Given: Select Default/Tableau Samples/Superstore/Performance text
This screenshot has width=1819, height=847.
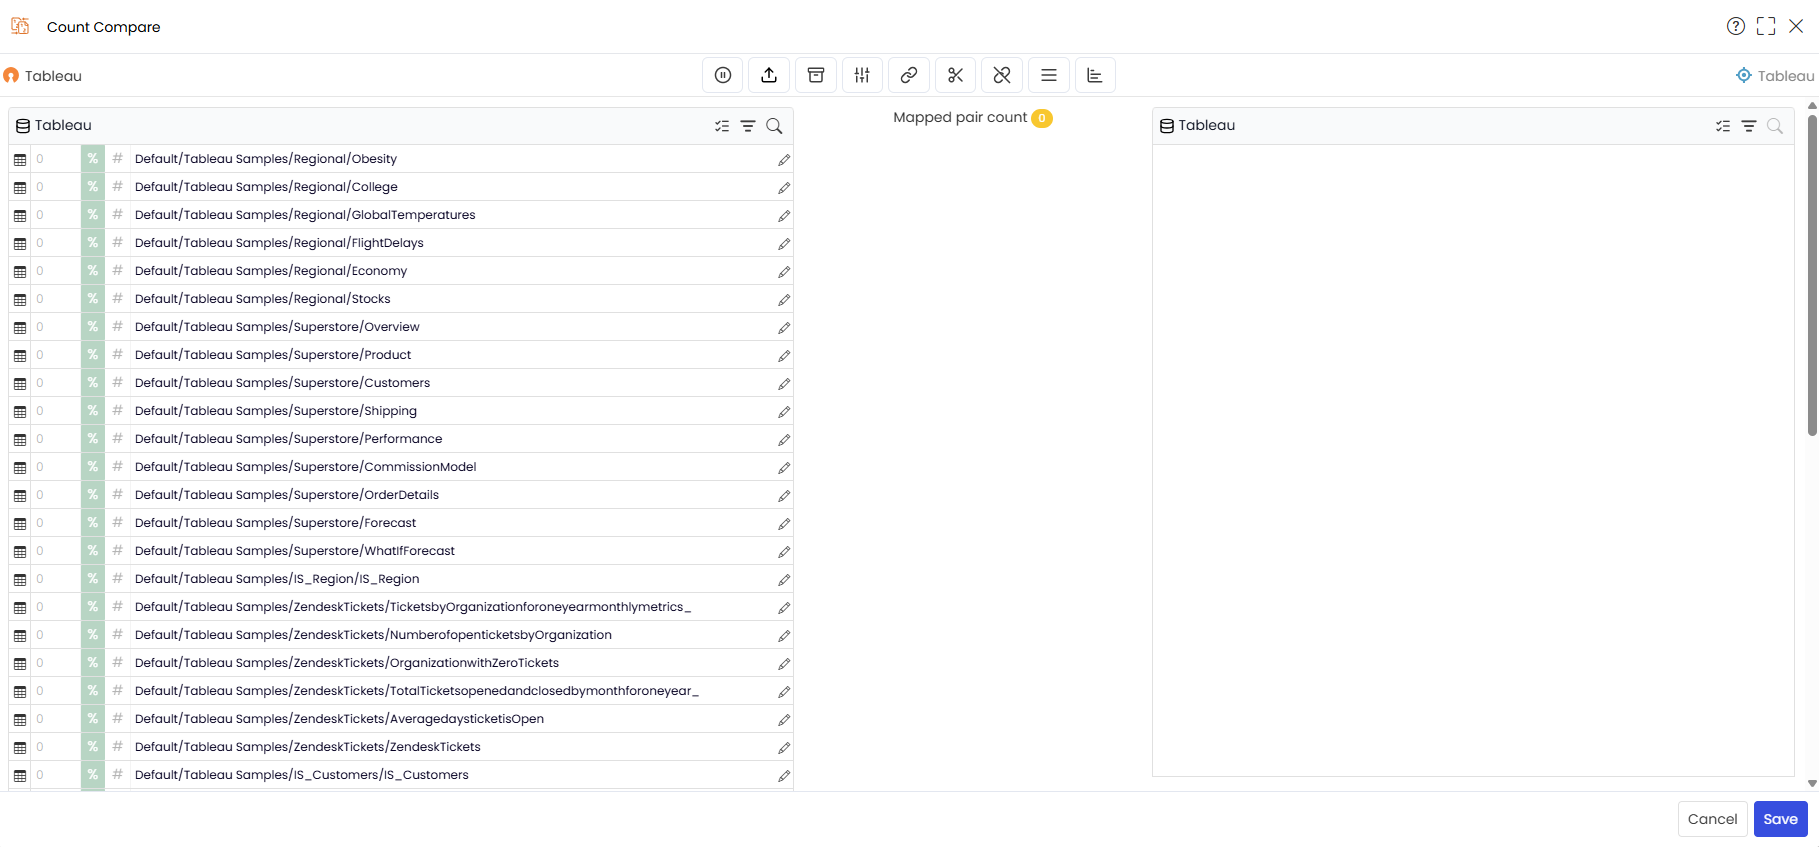Looking at the screenshot, I should click(x=288, y=439).
